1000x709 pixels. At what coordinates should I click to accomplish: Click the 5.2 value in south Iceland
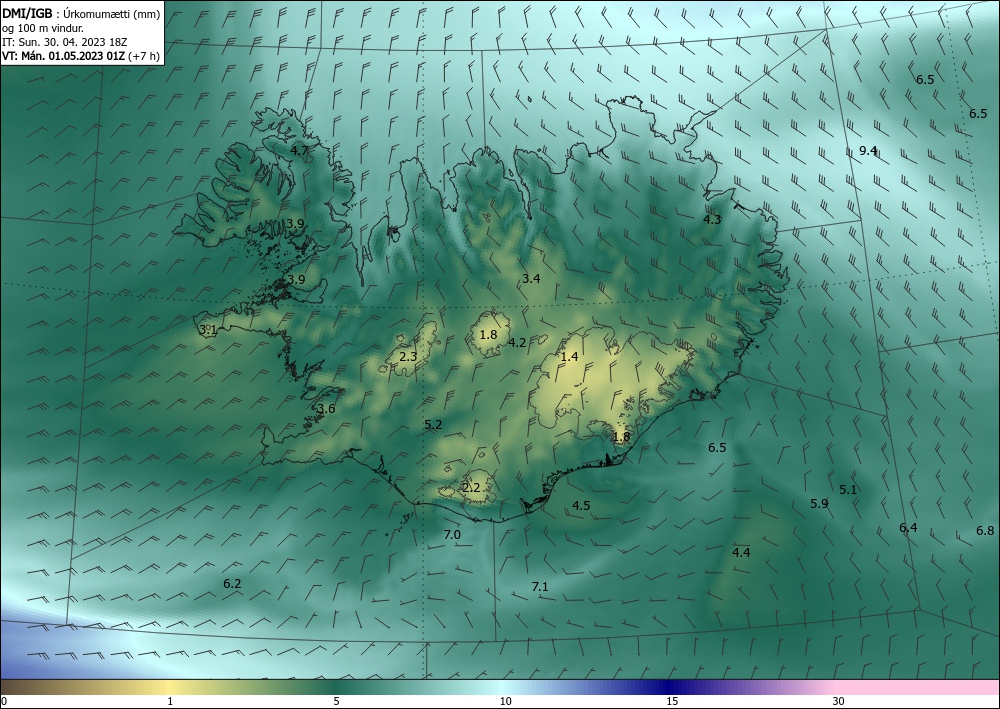pyautogui.click(x=433, y=424)
